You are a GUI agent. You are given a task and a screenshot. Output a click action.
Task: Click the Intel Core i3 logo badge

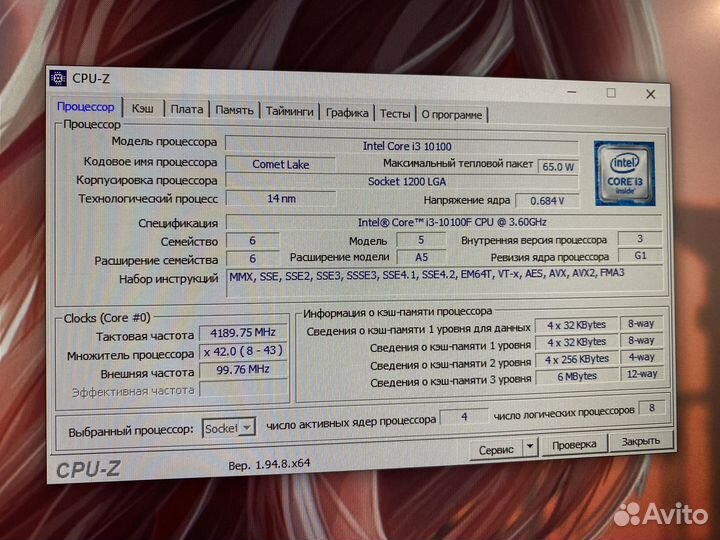624,174
